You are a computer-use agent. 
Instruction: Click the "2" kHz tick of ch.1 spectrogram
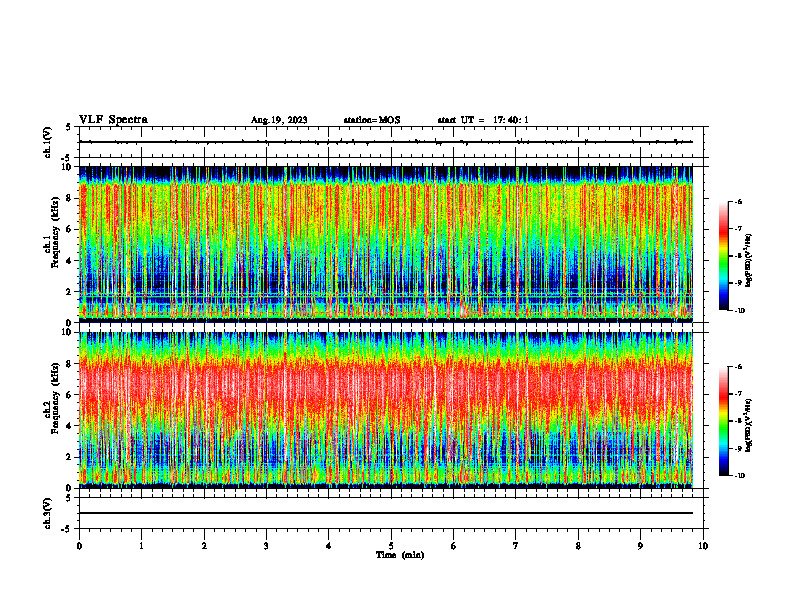[70, 291]
